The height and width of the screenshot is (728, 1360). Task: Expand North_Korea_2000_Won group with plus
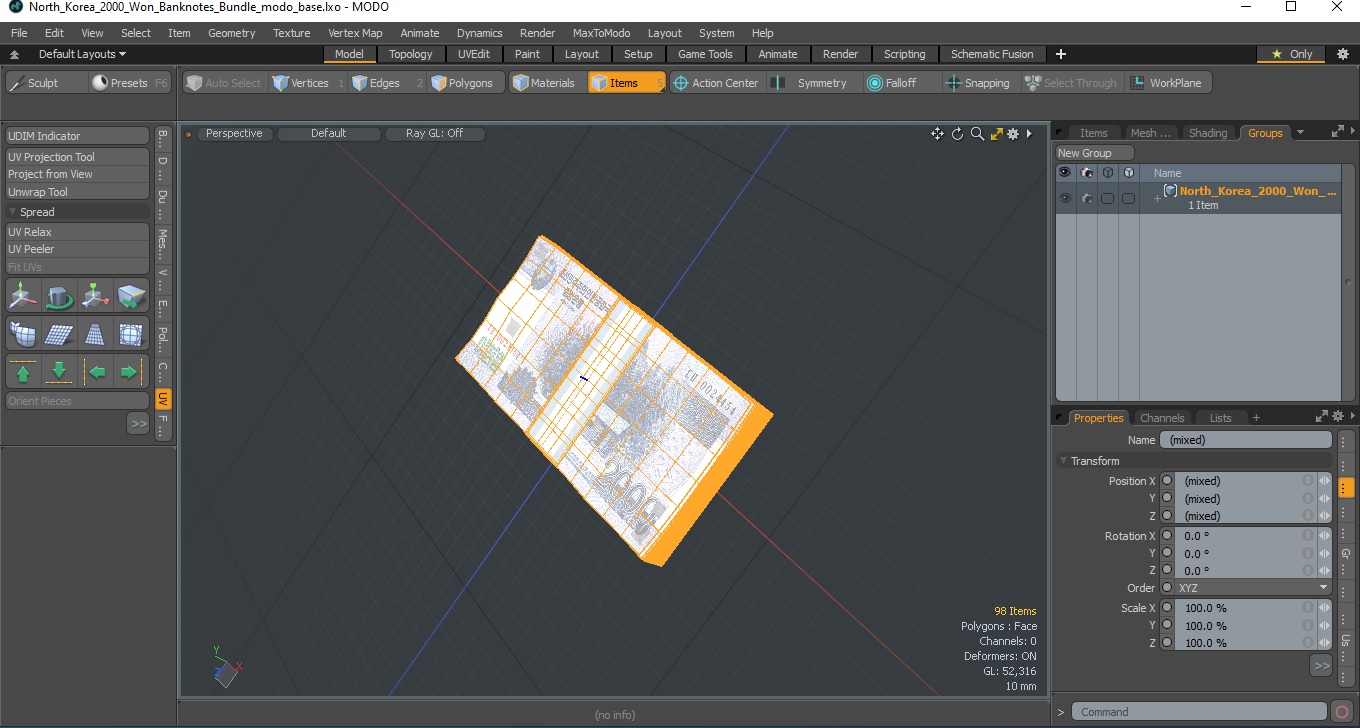pos(1157,198)
